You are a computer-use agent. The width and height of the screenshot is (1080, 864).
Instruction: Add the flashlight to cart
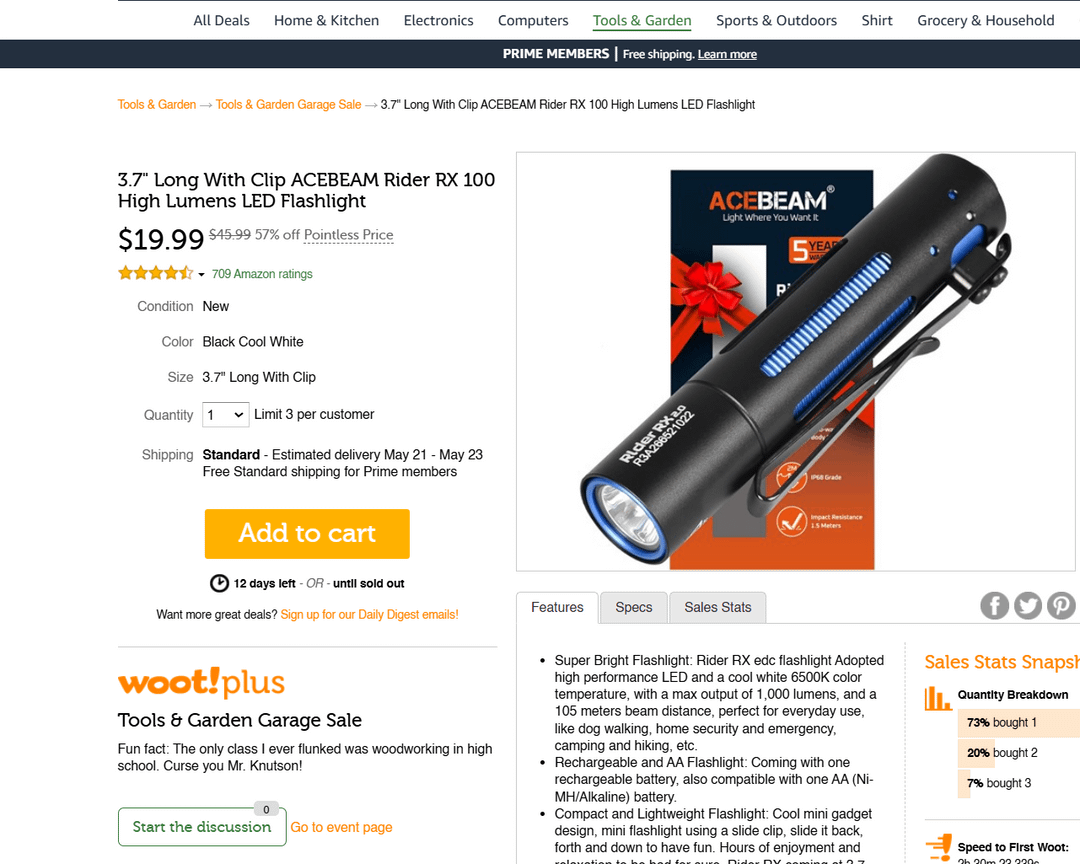307,534
